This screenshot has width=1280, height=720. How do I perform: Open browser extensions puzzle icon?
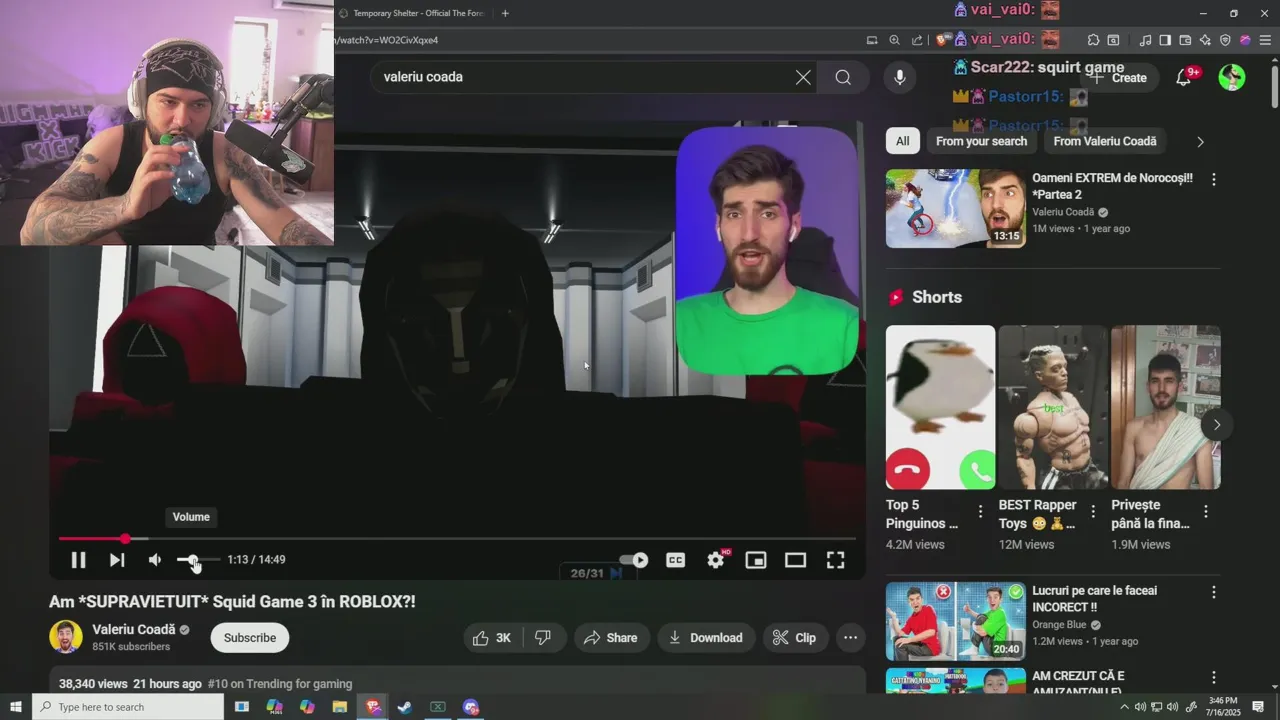(x=1093, y=40)
